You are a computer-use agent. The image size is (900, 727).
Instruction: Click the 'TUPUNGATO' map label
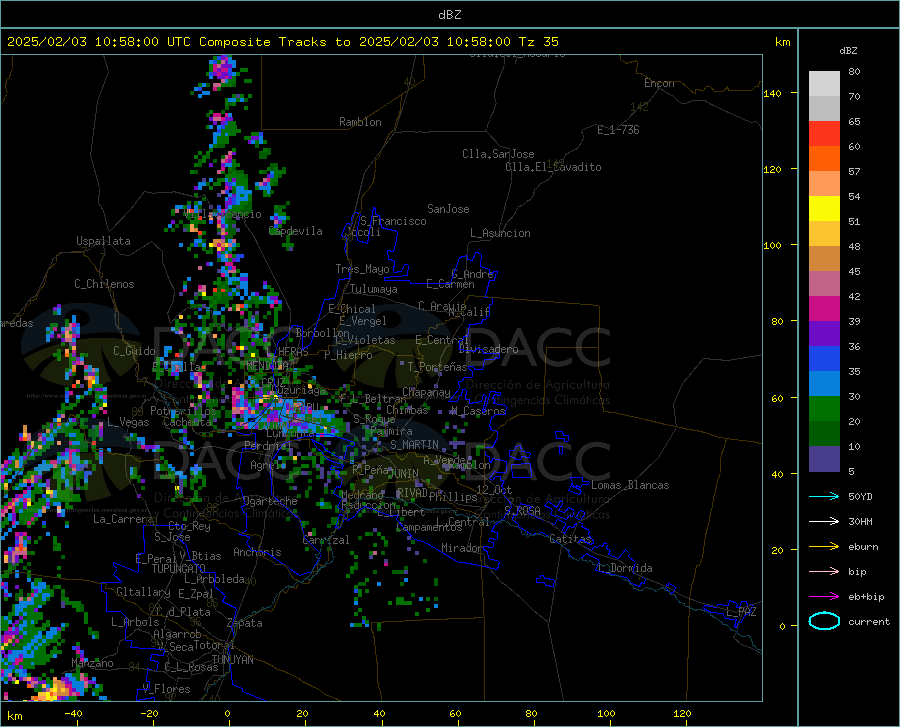click(x=179, y=569)
